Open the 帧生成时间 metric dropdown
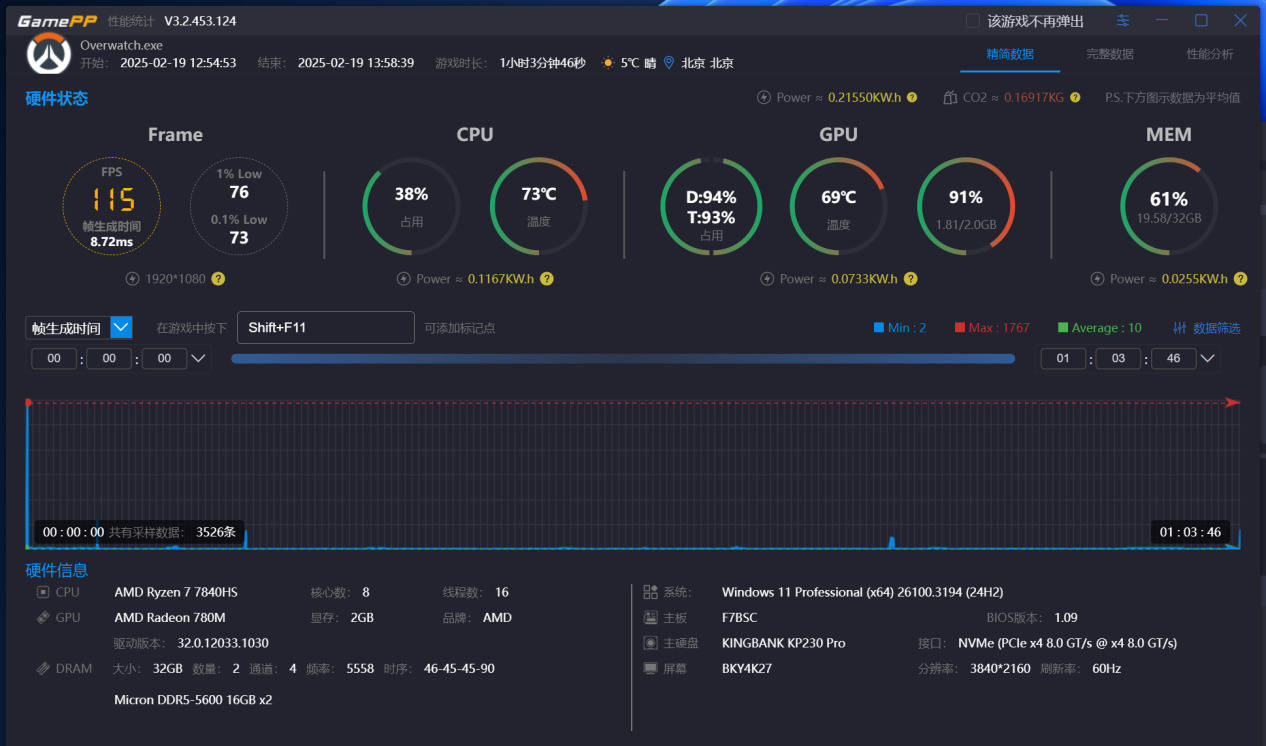The height and width of the screenshot is (746, 1266). [121, 328]
